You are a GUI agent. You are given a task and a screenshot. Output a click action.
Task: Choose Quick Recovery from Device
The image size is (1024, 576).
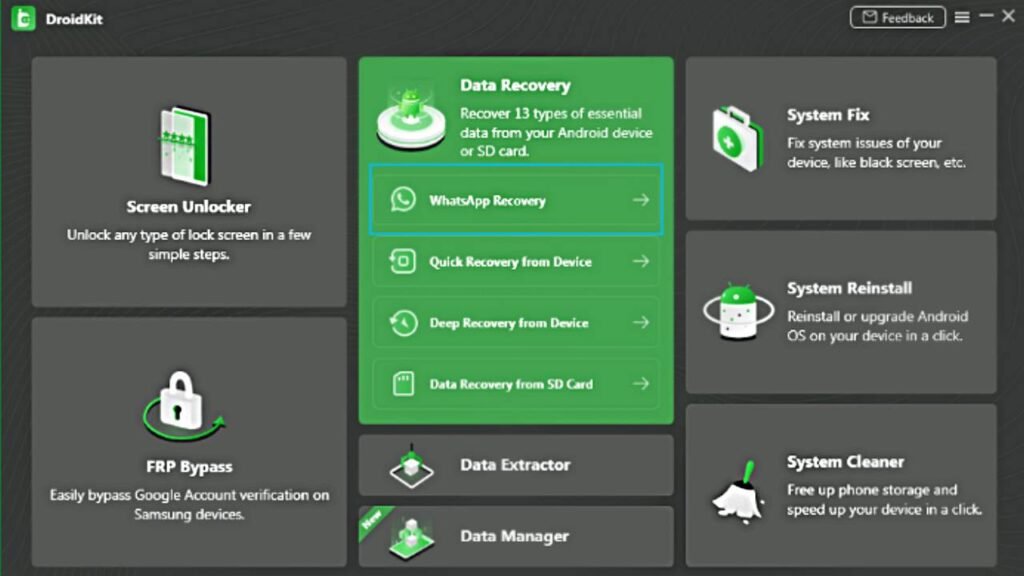[516, 261]
